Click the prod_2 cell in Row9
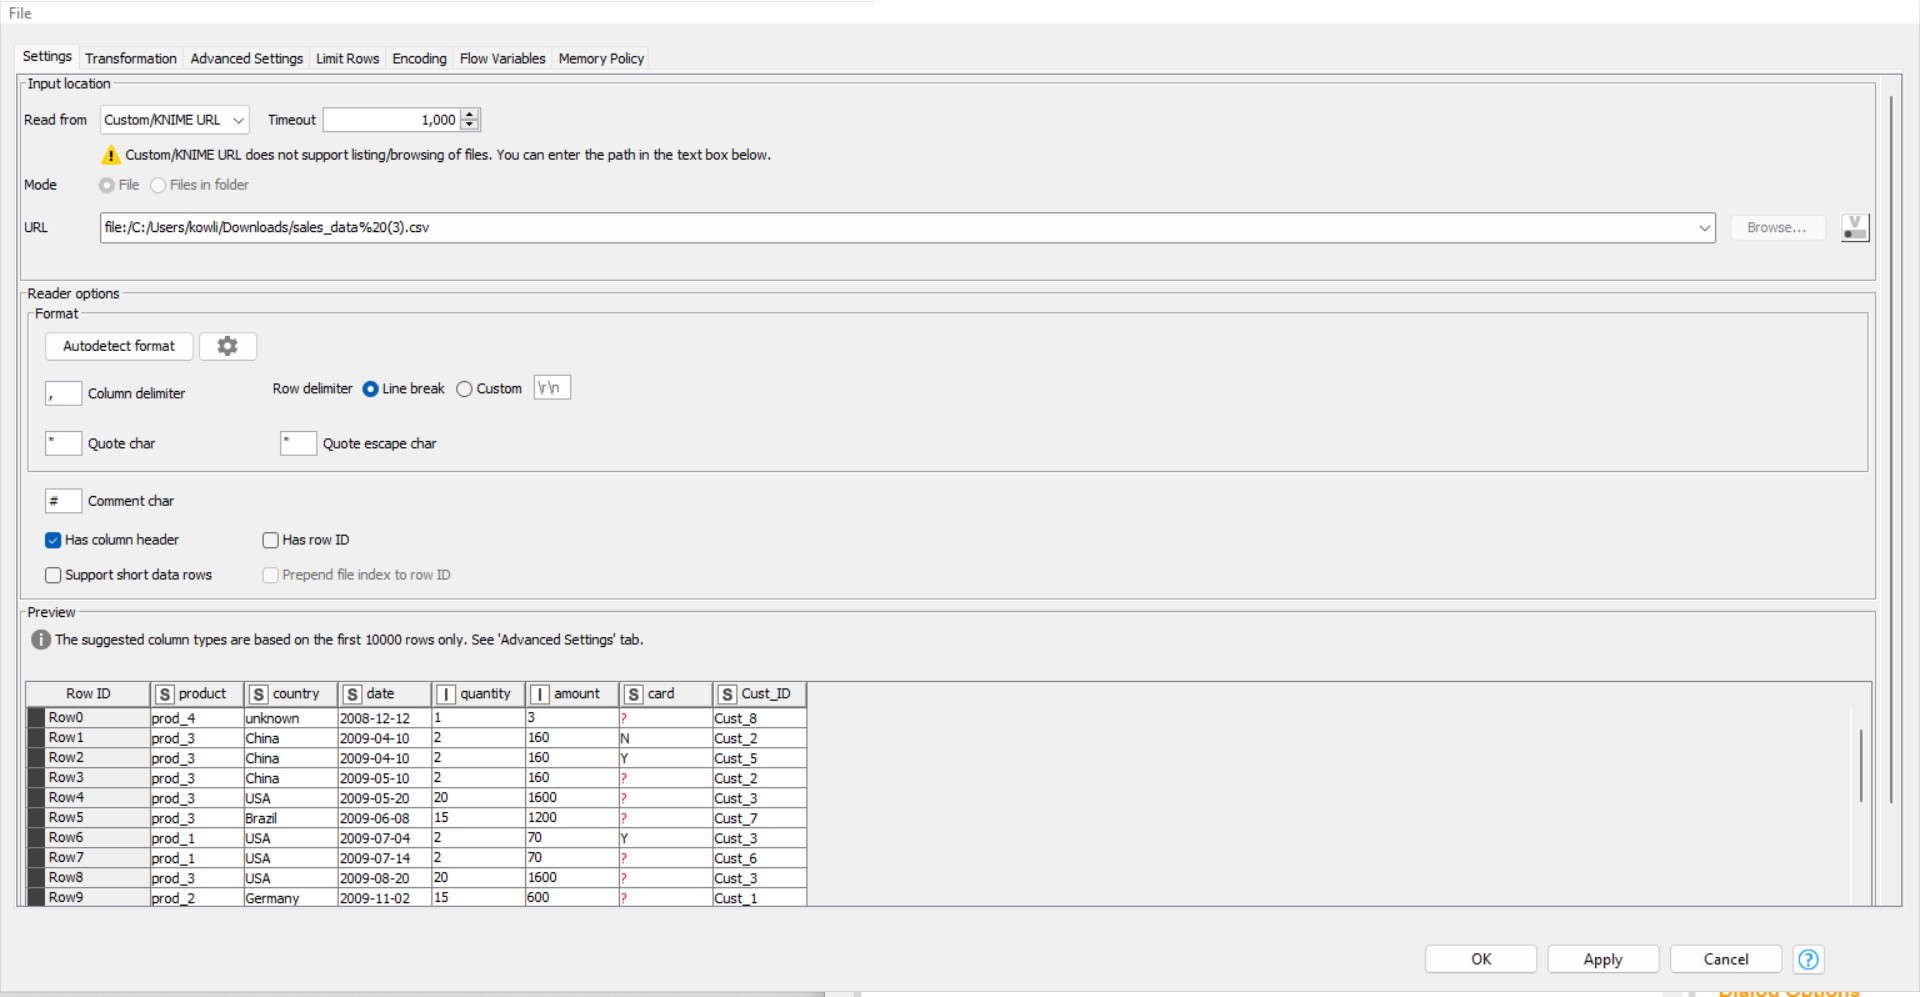The image size is (1920, 997). click(x=197, y=898)
